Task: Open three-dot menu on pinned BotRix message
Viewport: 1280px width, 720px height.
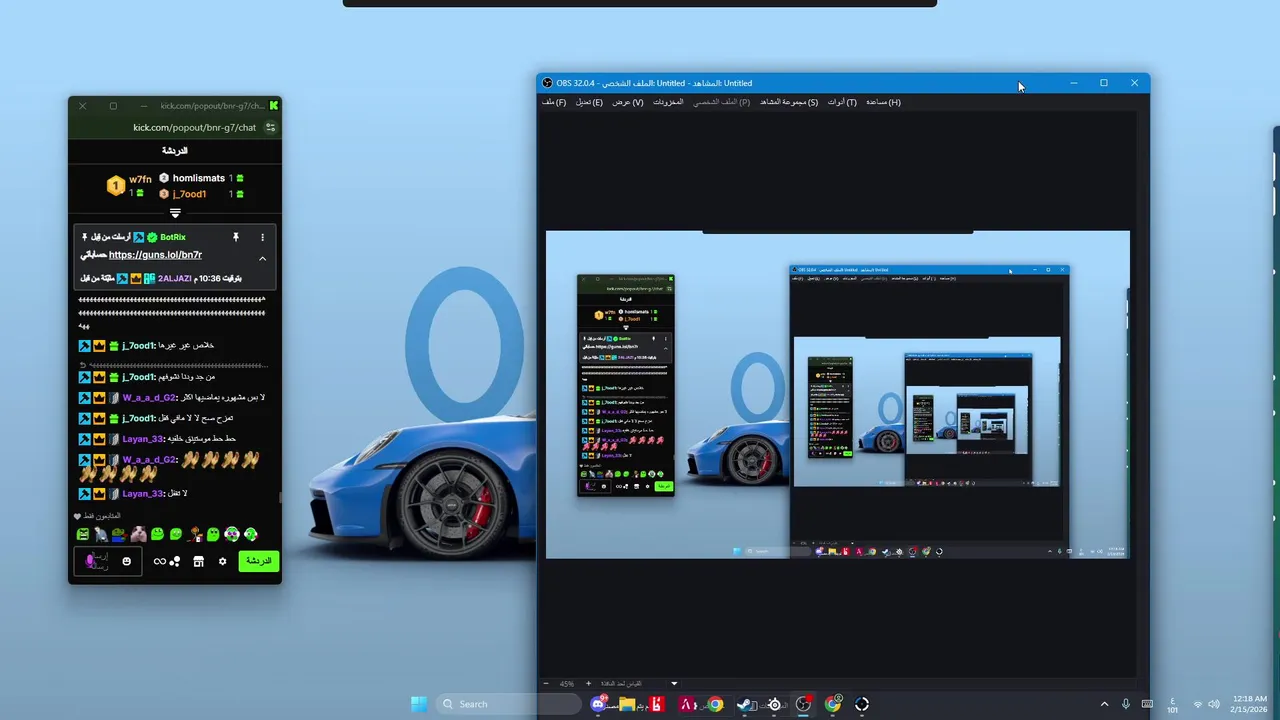Action: click(262, 237)
